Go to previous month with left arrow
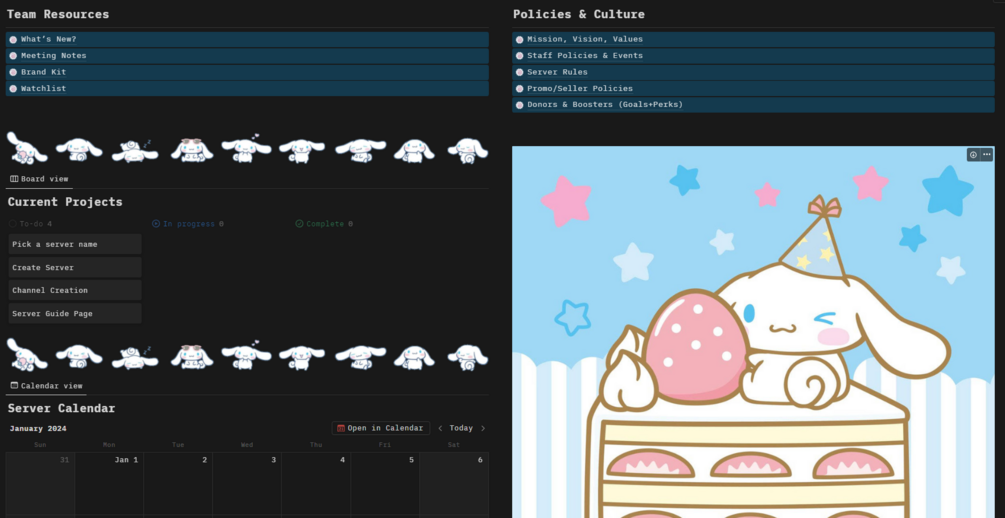Screen dimensions: 1005x518 coord(440,428)
